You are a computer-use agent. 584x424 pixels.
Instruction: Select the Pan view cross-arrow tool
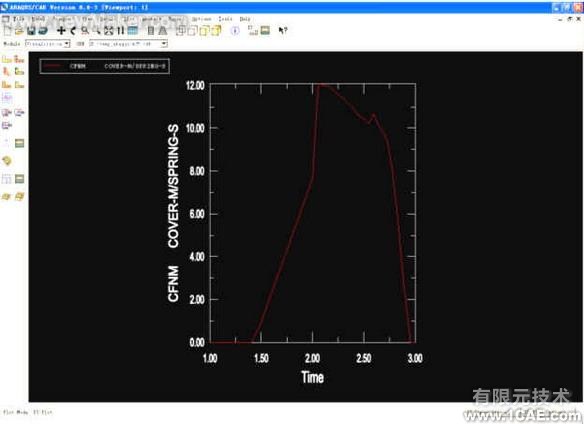tap(61, 31)
